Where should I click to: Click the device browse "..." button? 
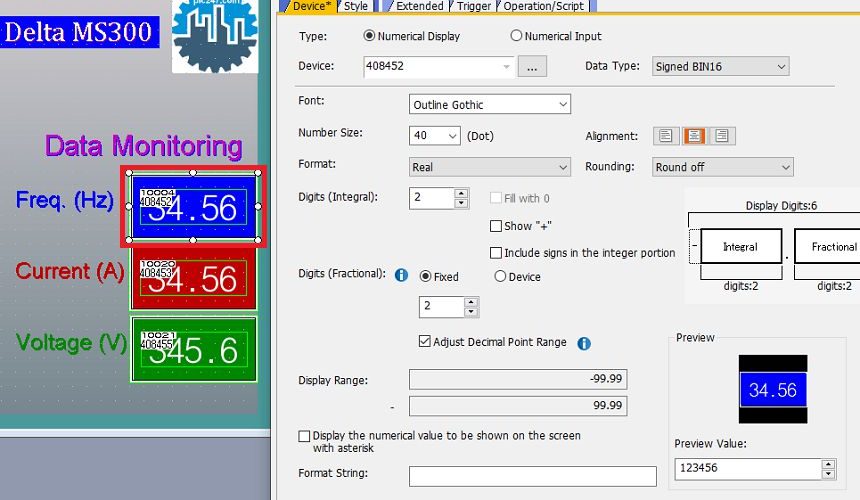[x=532, y=67]
